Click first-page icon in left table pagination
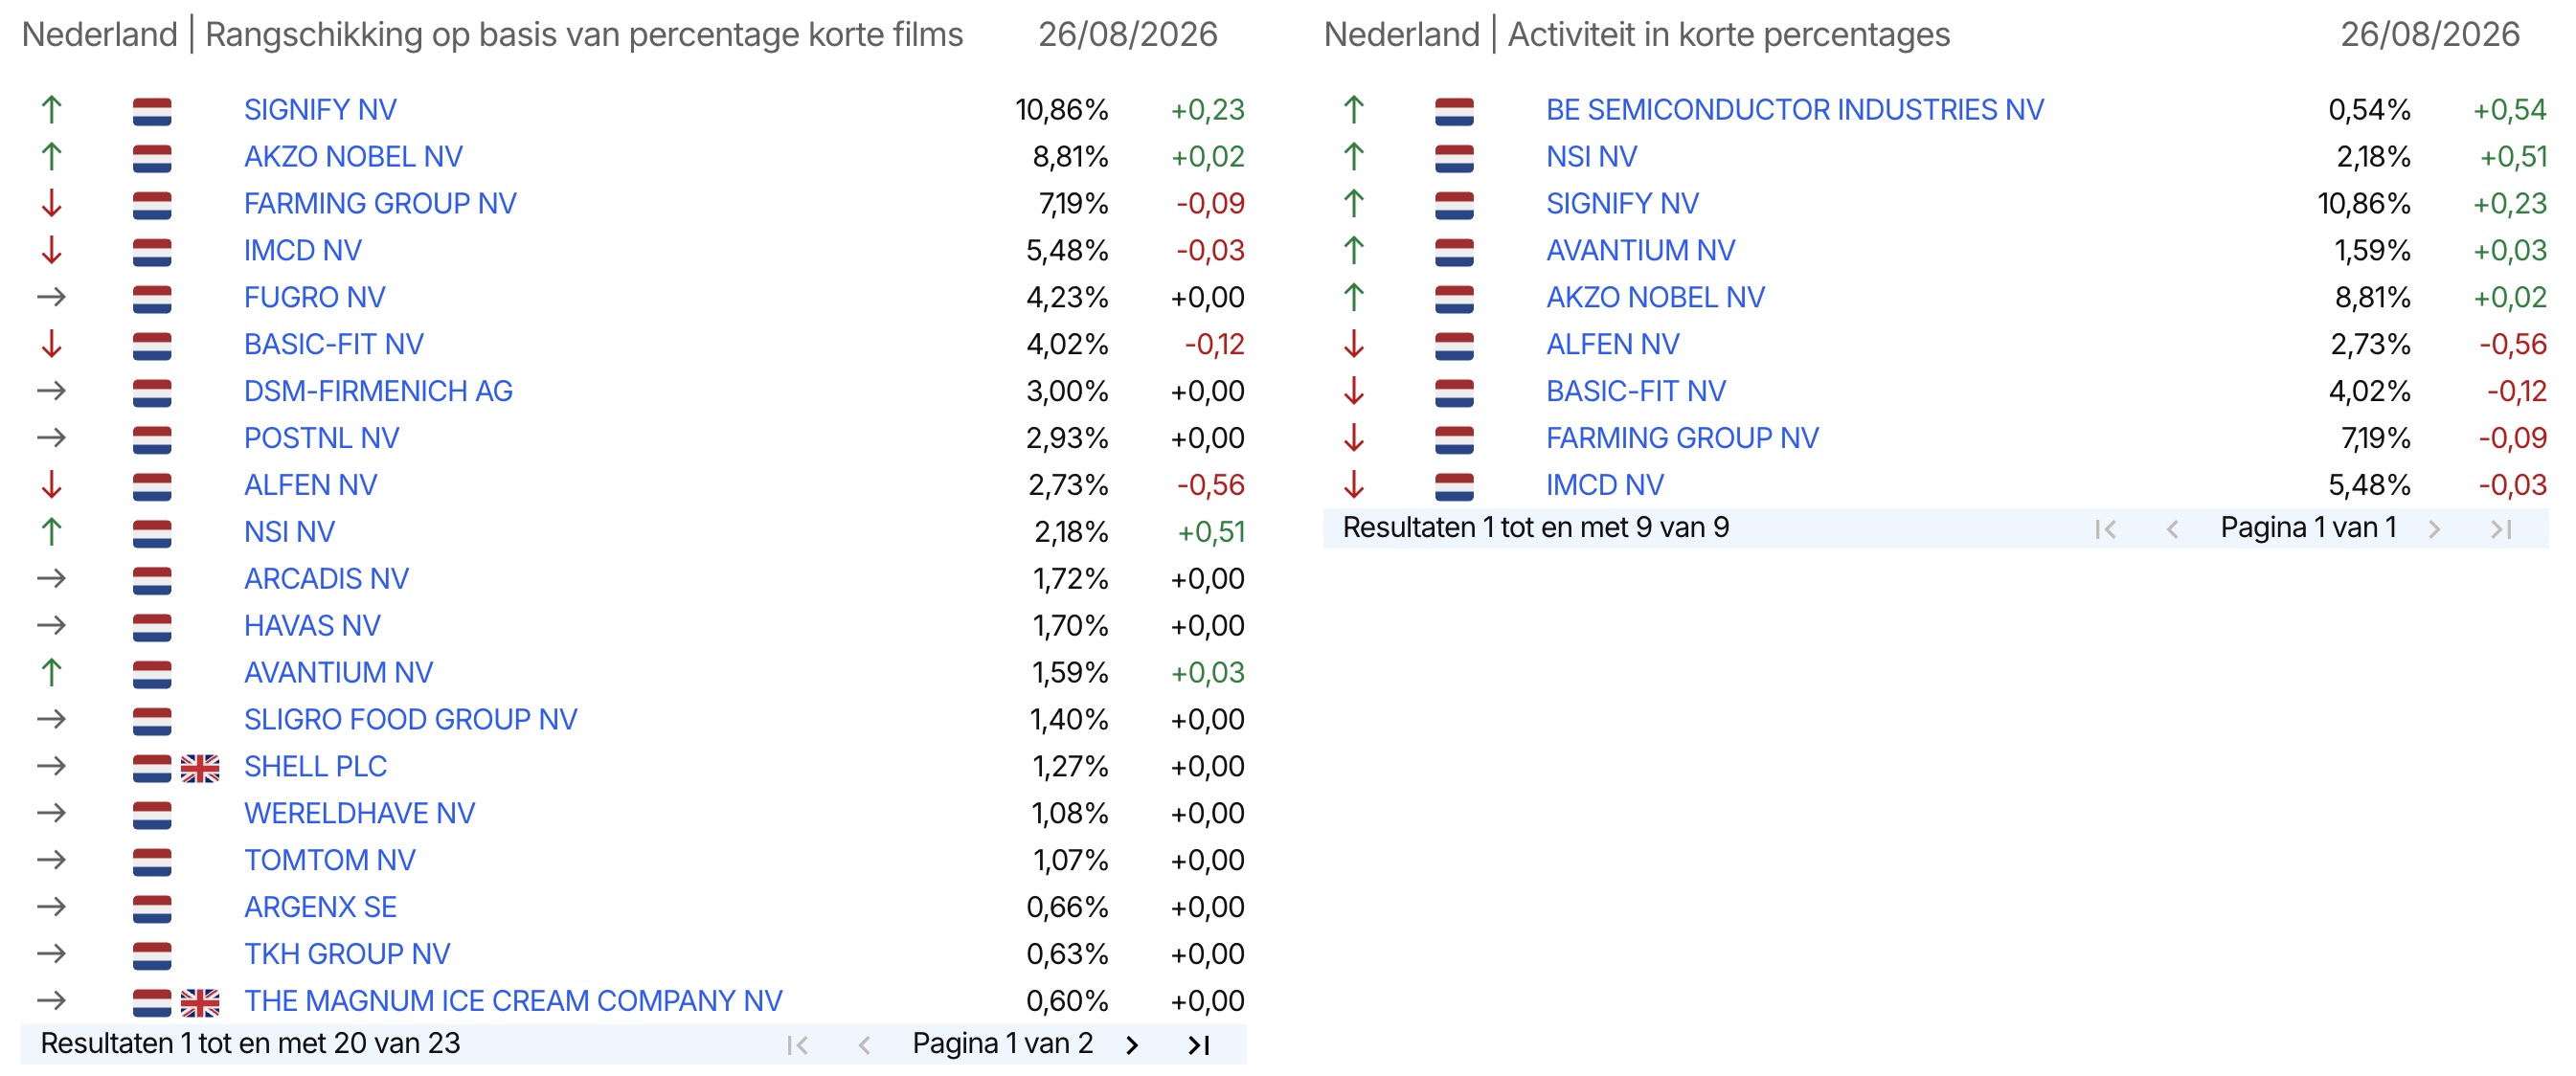The width and height of the screenshot is (2576, 1076). point(797,1045)
